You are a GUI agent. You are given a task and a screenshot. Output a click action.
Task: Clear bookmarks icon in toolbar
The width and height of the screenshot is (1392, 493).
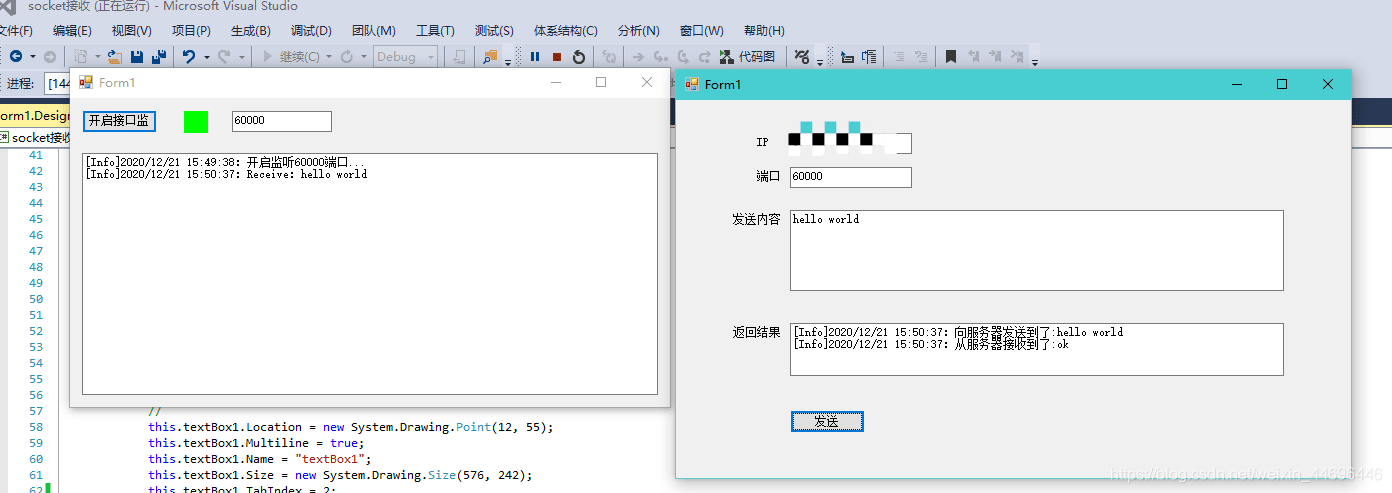(1017, 57)
